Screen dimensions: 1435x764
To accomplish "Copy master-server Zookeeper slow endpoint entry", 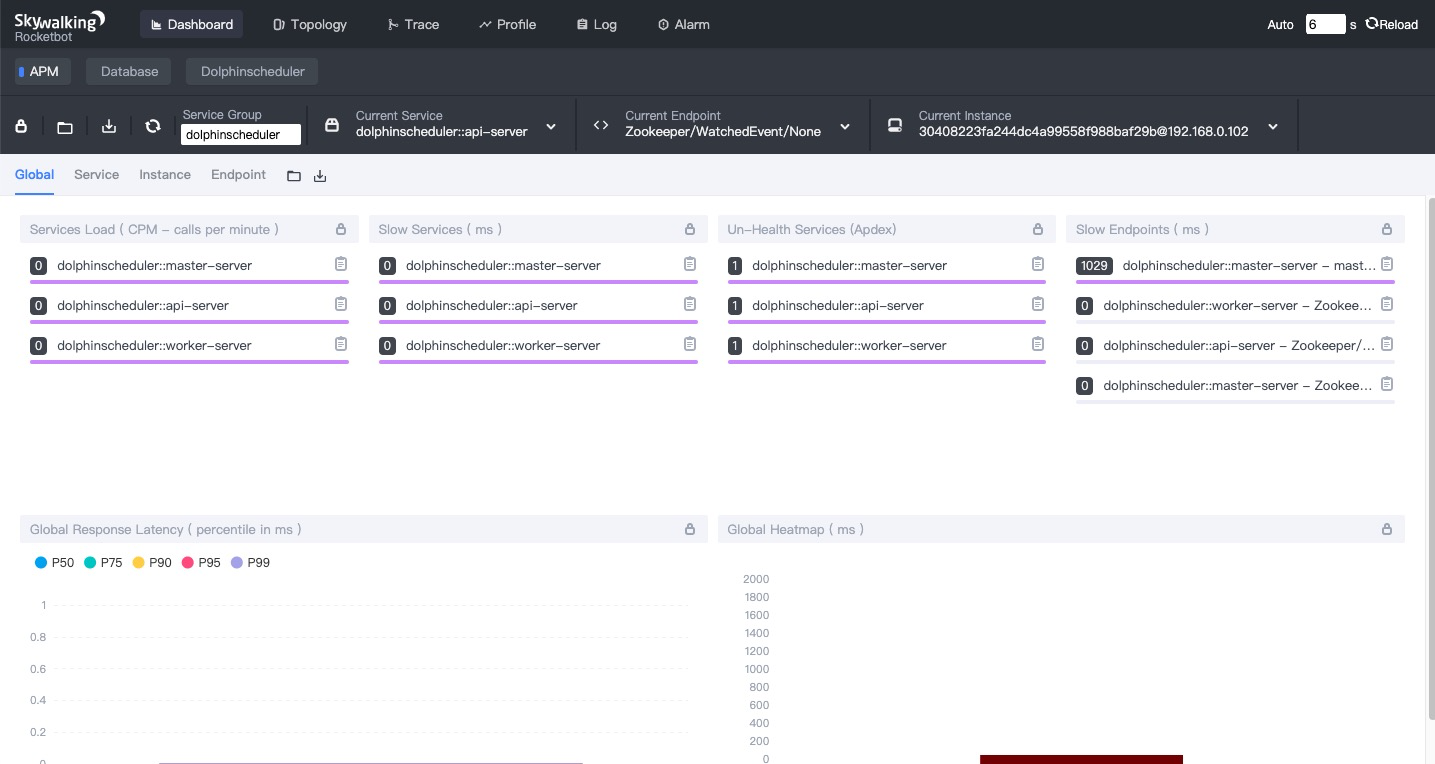I will 1387,384.
